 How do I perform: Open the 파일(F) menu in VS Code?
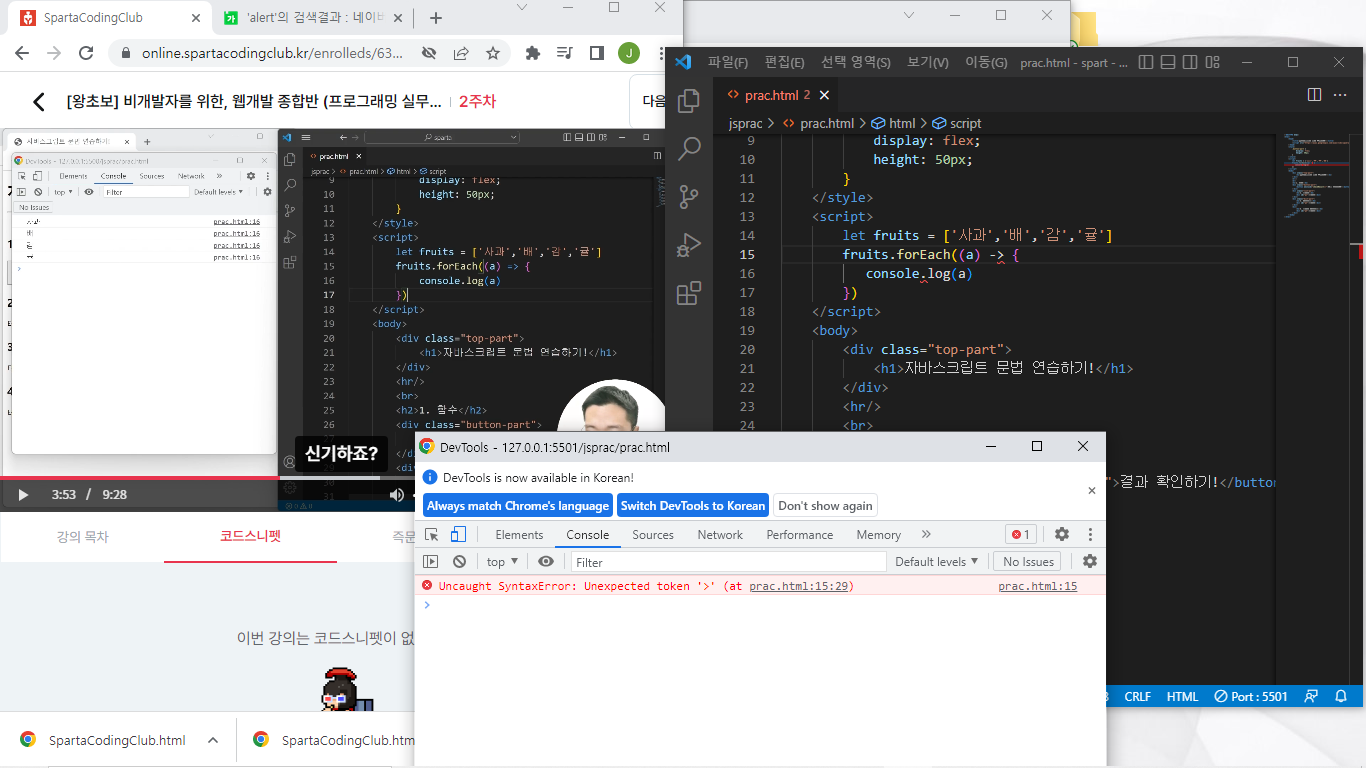(728, 62)
